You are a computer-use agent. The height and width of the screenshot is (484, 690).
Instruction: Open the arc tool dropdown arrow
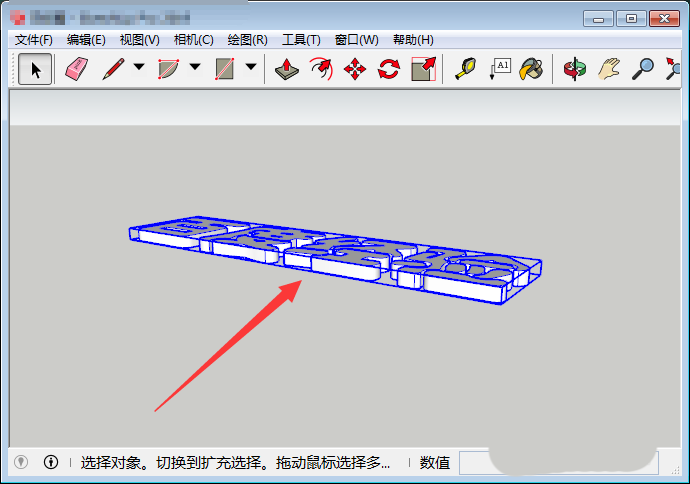pos(195,67)
